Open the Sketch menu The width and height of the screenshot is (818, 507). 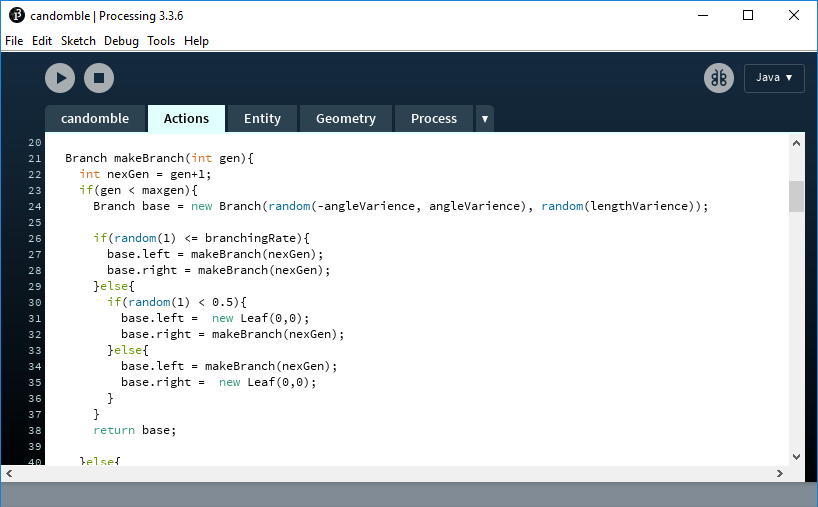pos(78,41)
